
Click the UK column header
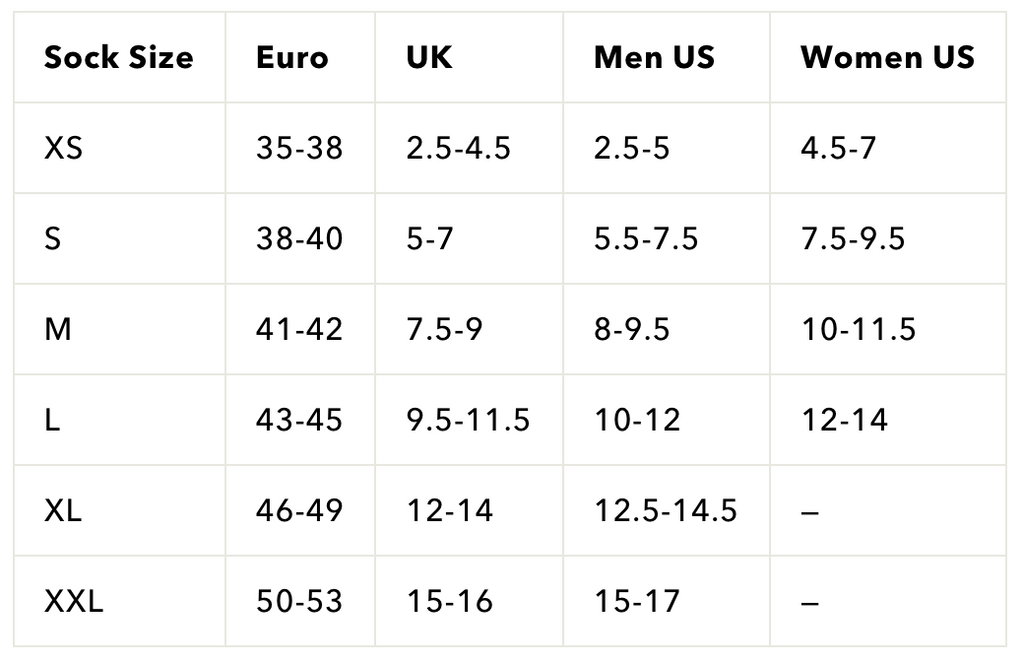[x=429, y=58]
